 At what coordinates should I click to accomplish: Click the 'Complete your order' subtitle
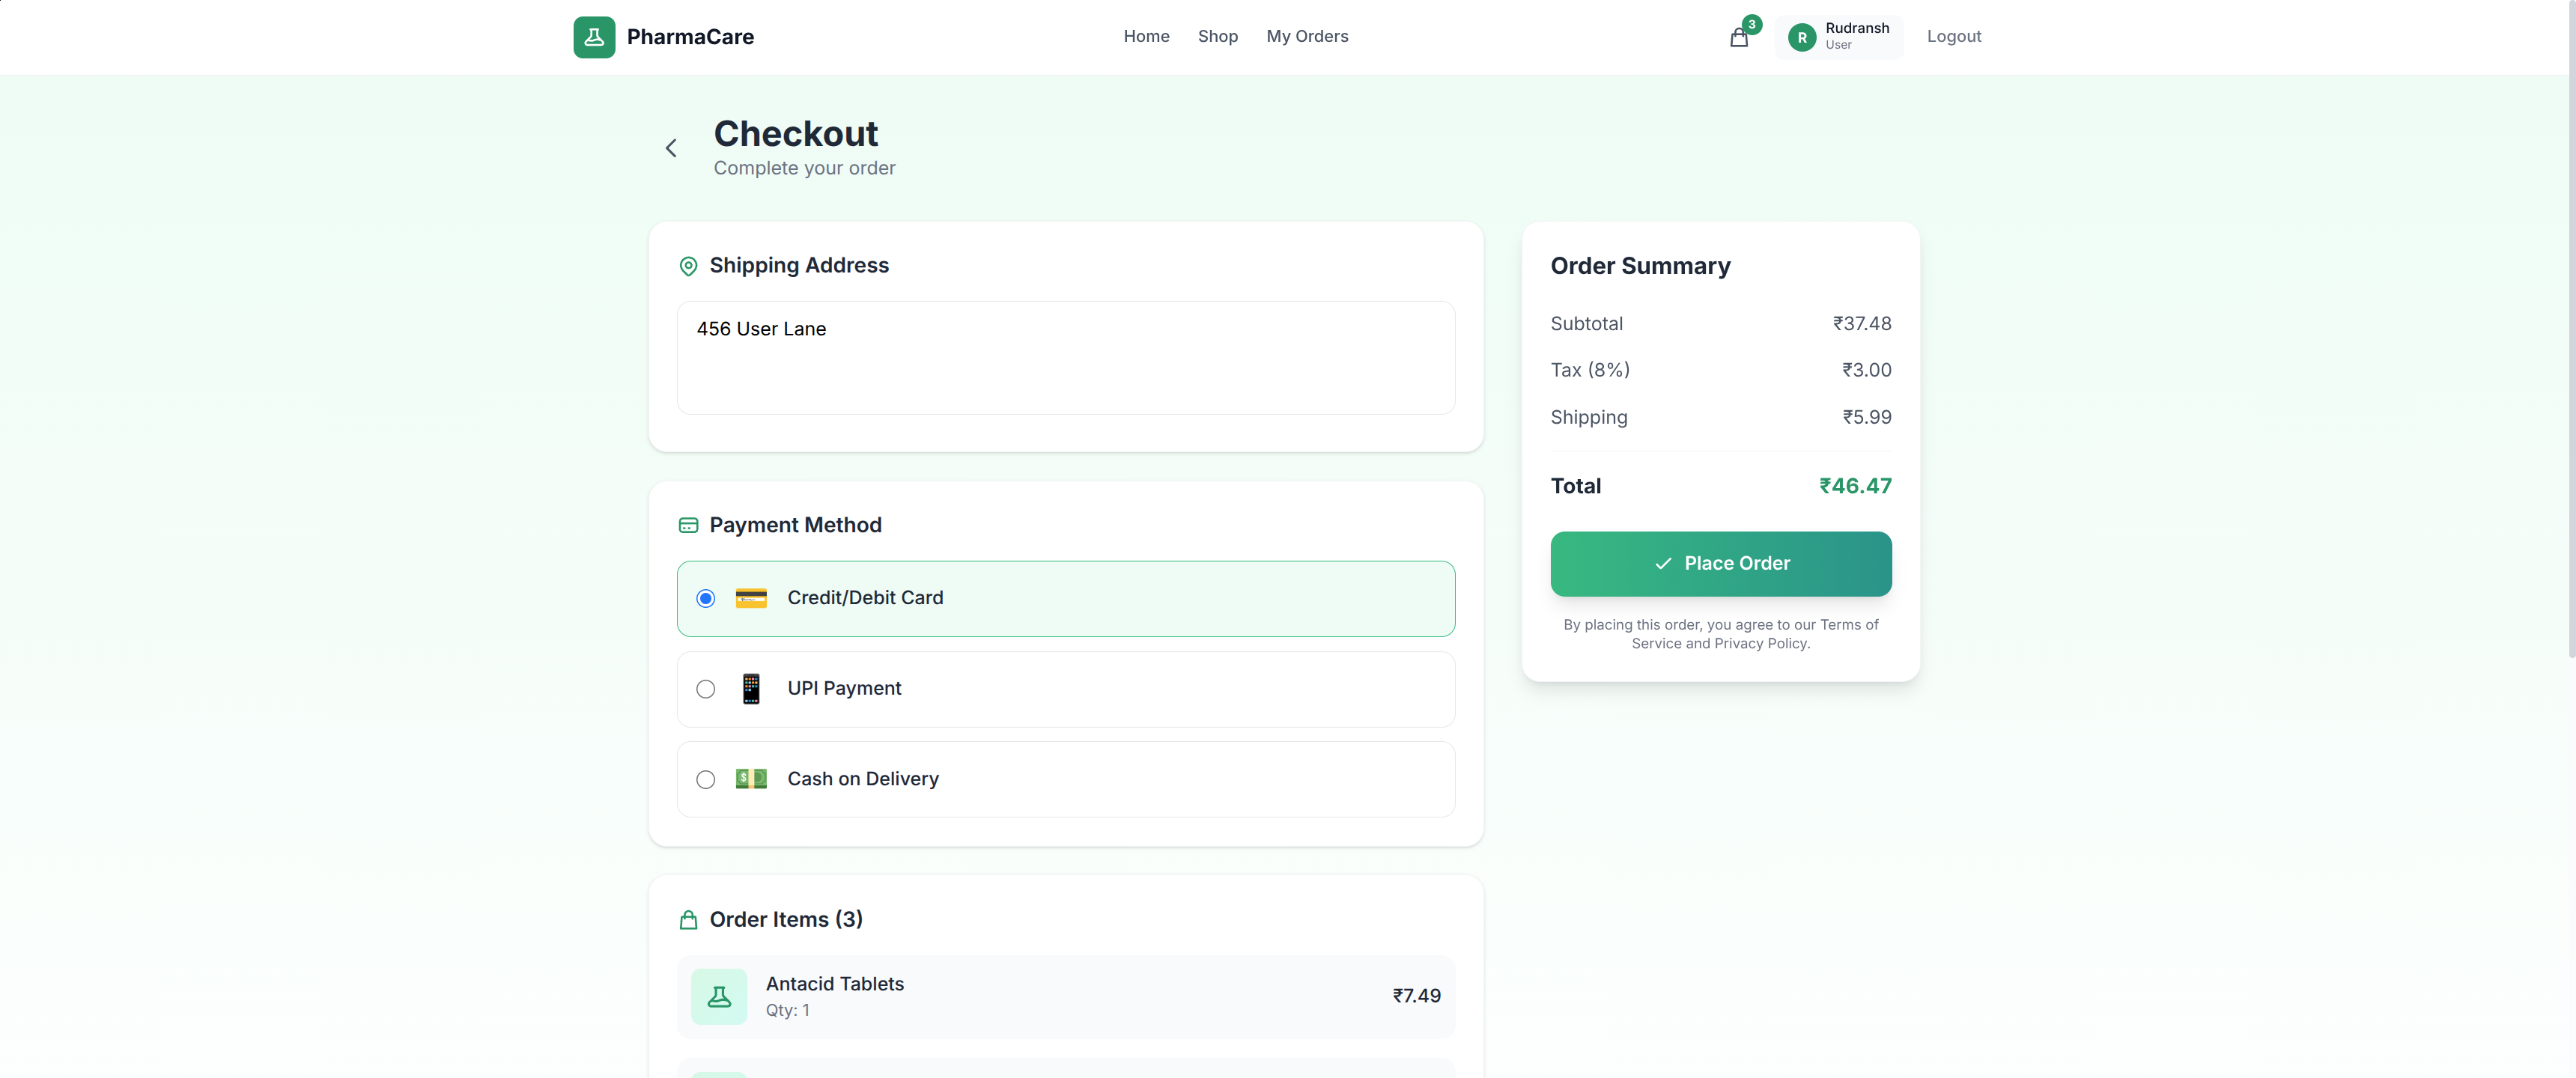pos(804,168)
